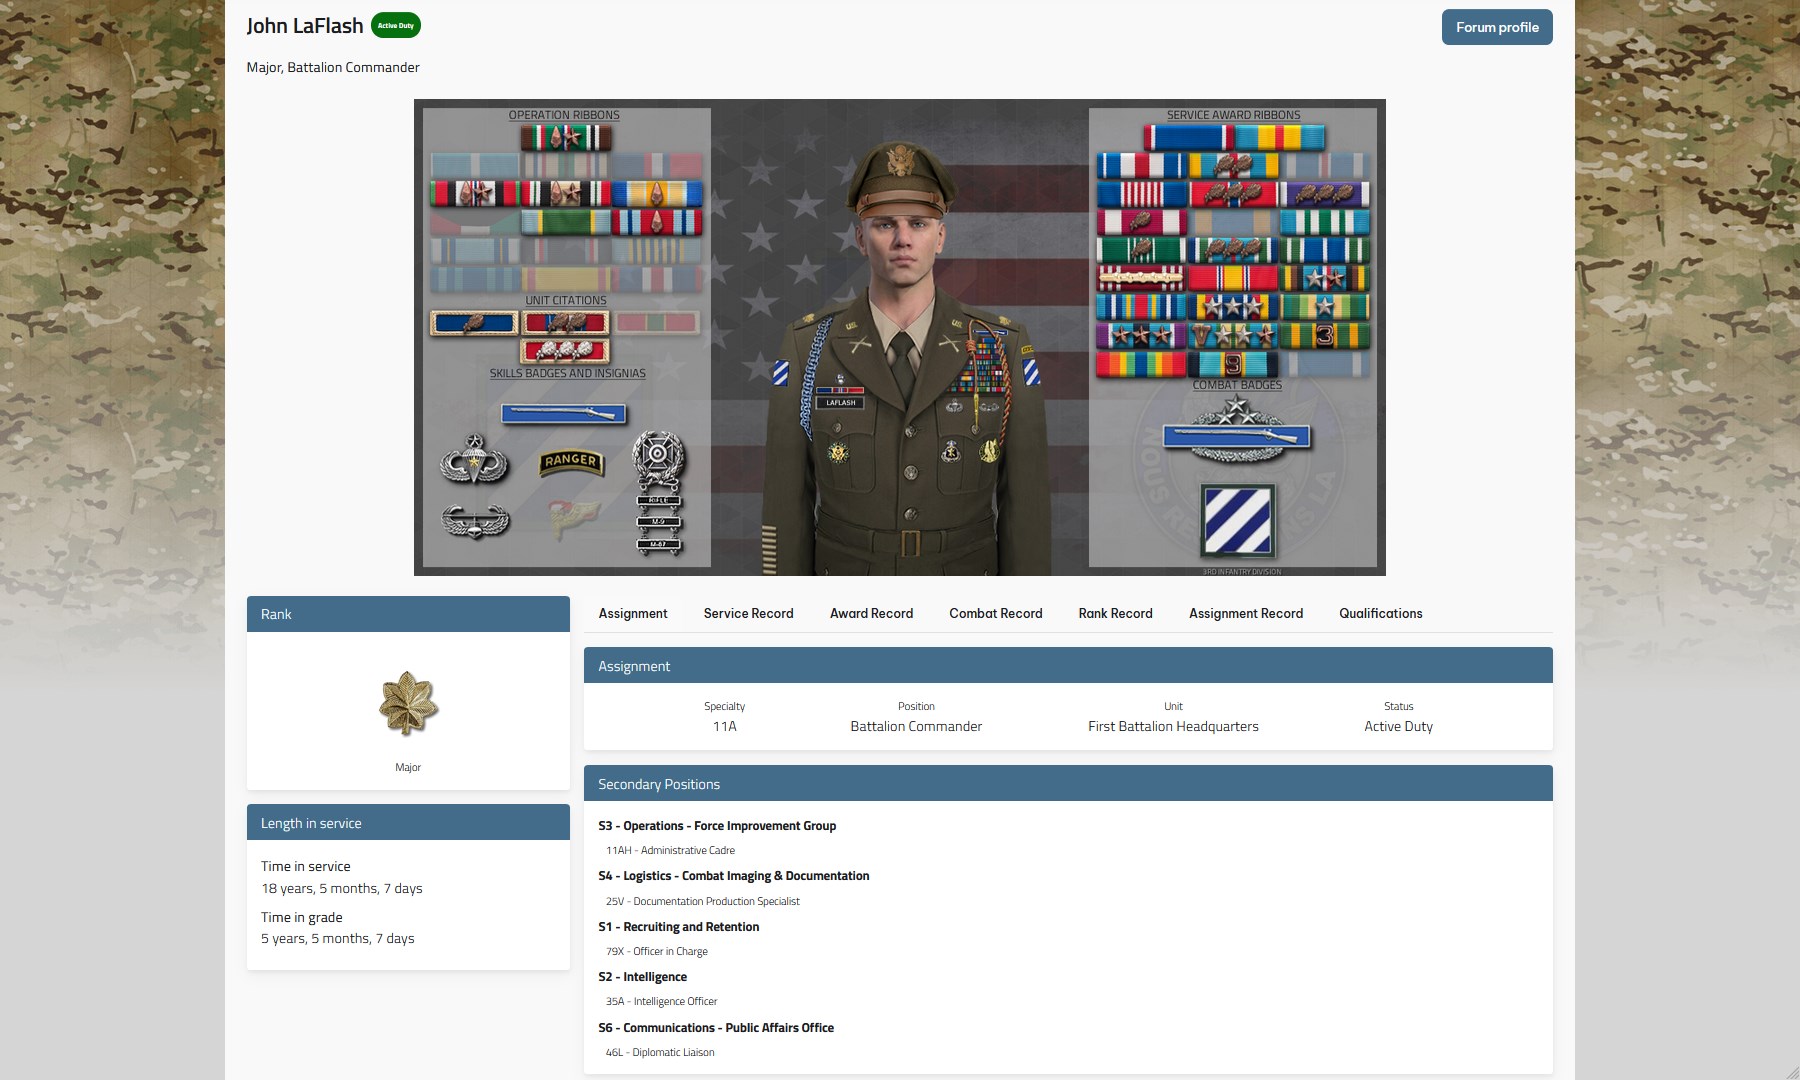Viewport: 1800px width, 1080px height.
Task: Select the Combat Record tab
Action: (995, 613)
